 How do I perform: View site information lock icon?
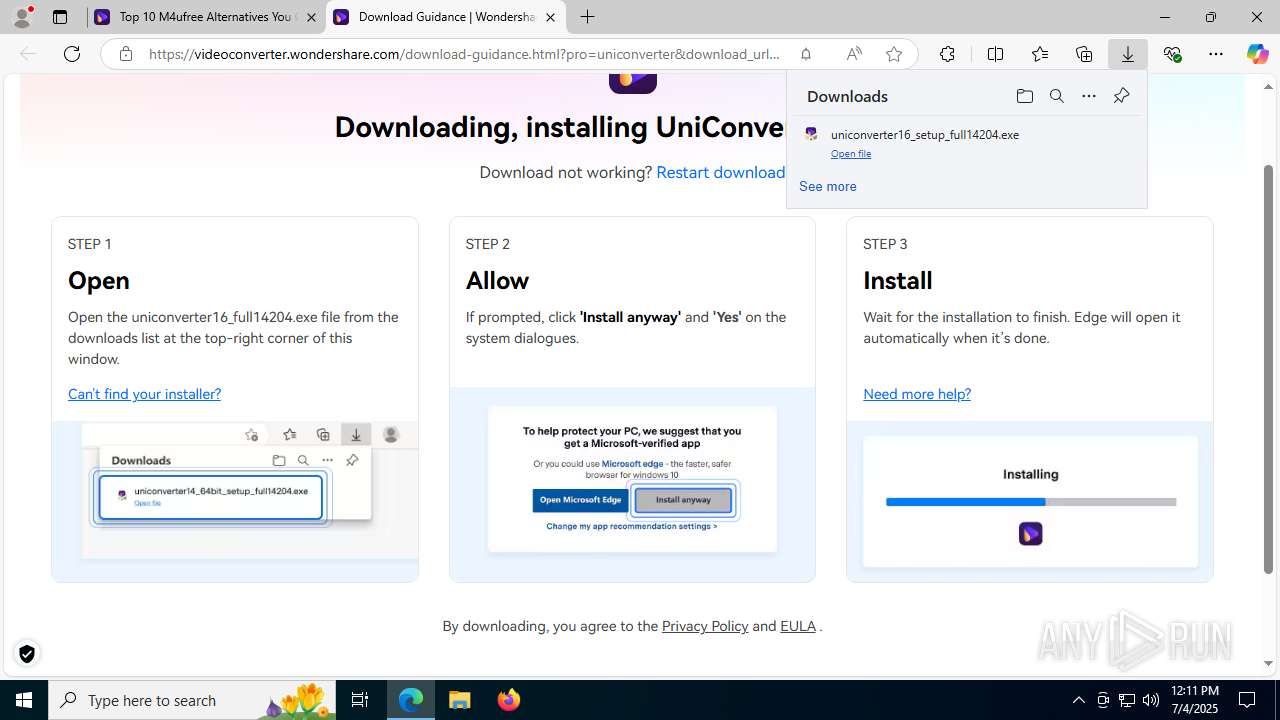[126, 54]
